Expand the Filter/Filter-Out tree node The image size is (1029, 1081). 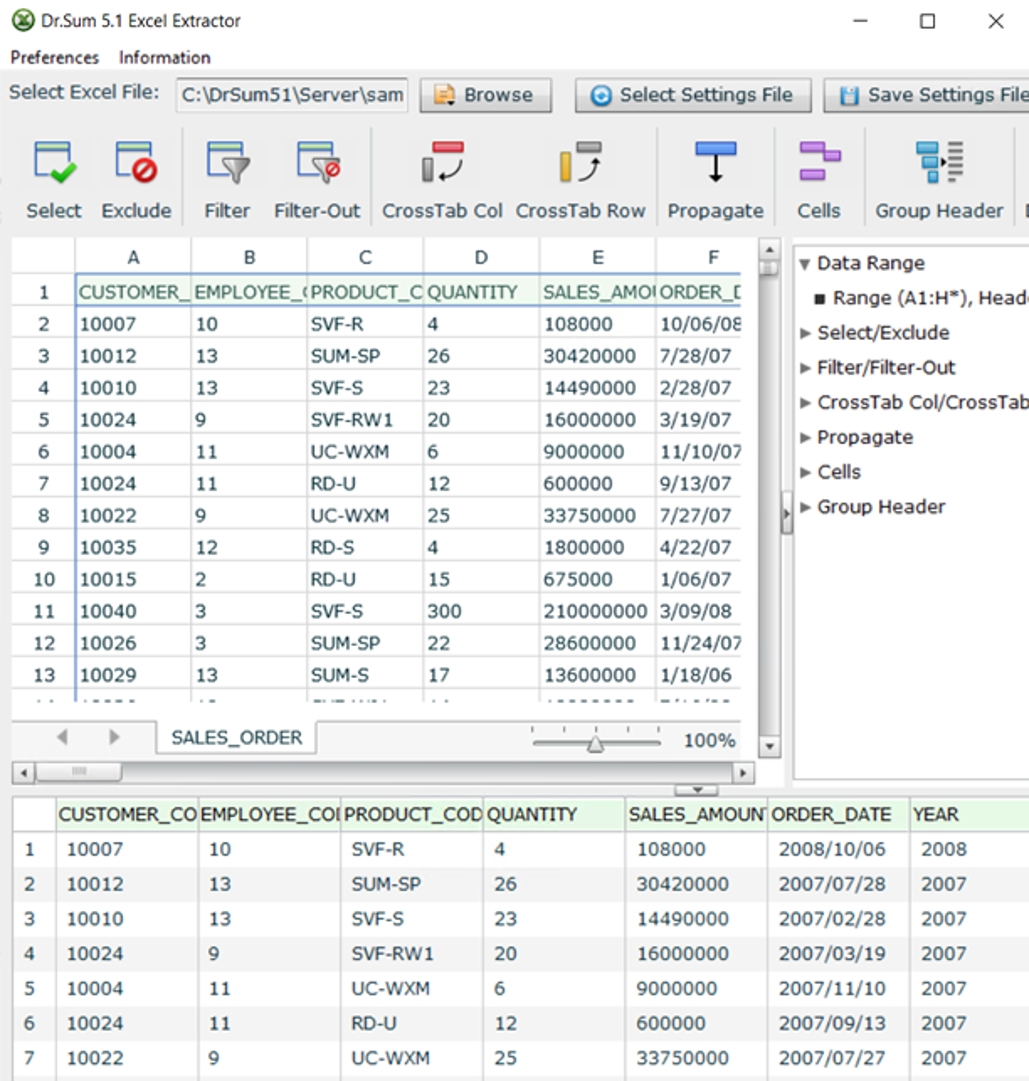806,368
